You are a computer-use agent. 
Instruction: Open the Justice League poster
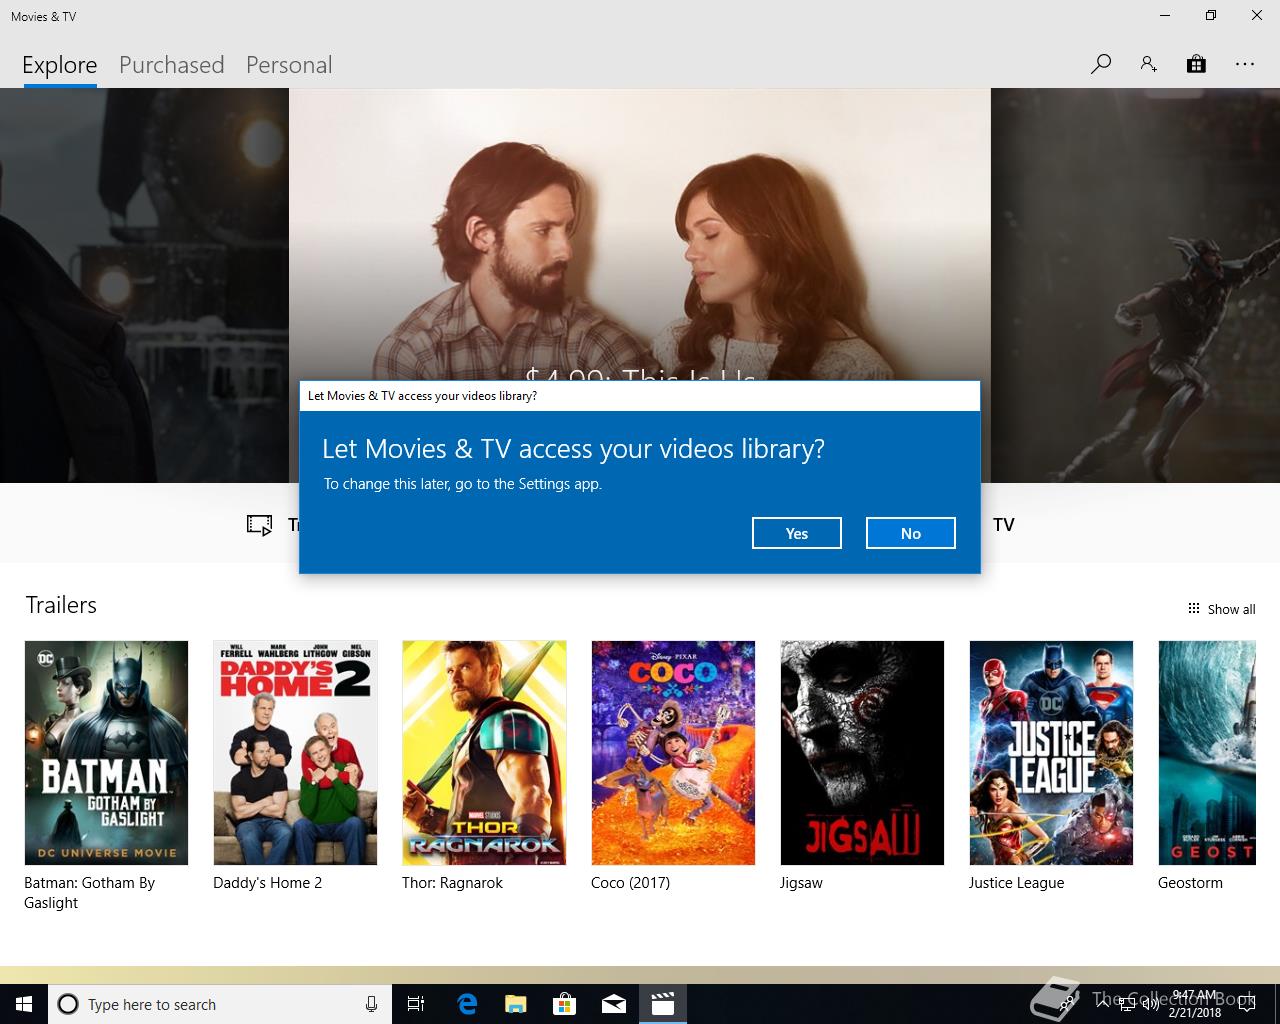[x=1051, y=753]
